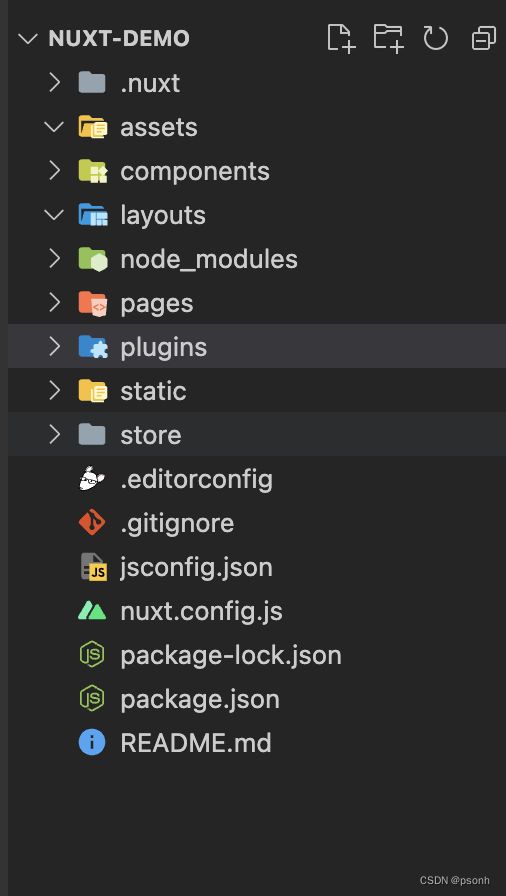The width and height of the screenshot is (506, 896).
Task: Collapse all folders in explorer
Action: pos(483,39)
